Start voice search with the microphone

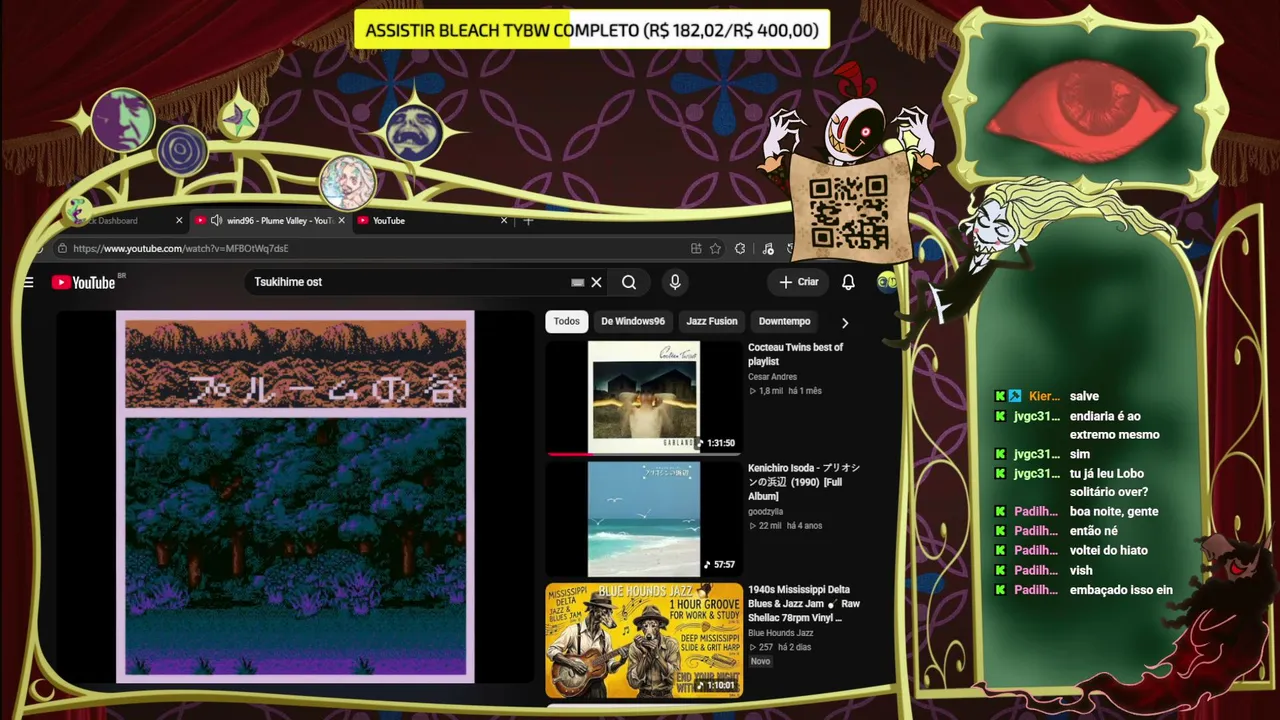pos(675,282)
